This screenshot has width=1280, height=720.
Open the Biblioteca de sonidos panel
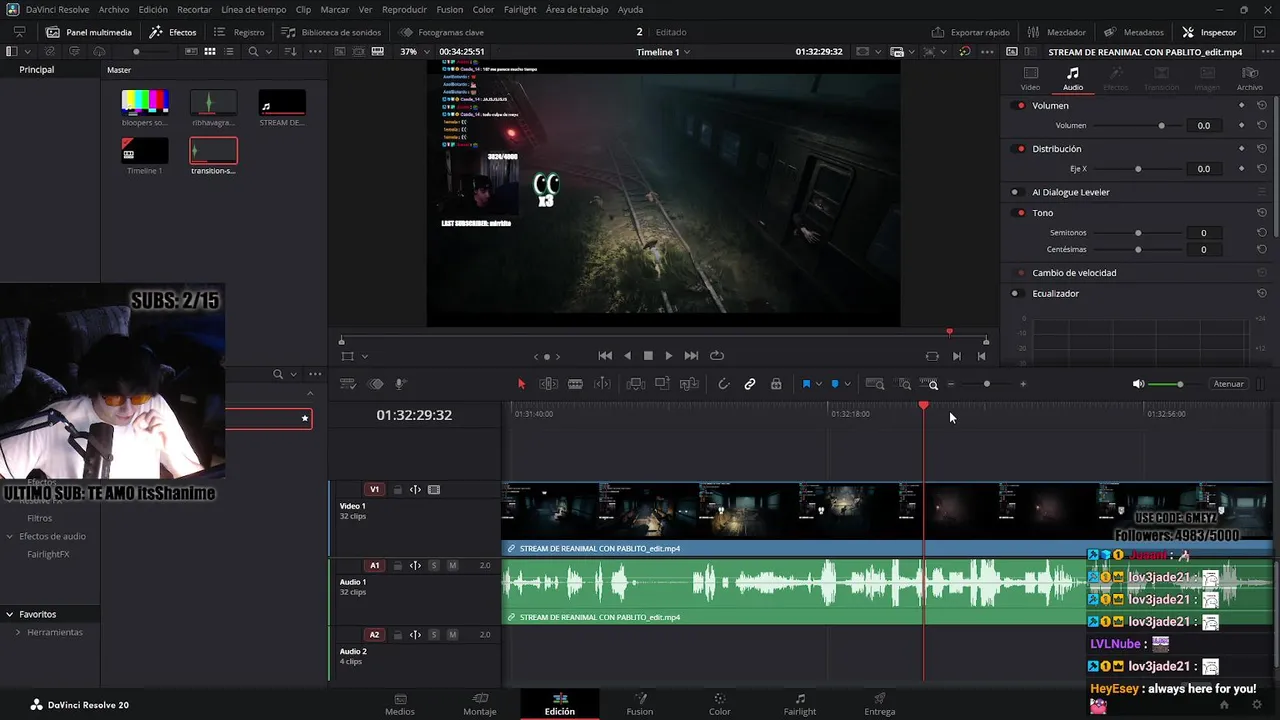332,32
